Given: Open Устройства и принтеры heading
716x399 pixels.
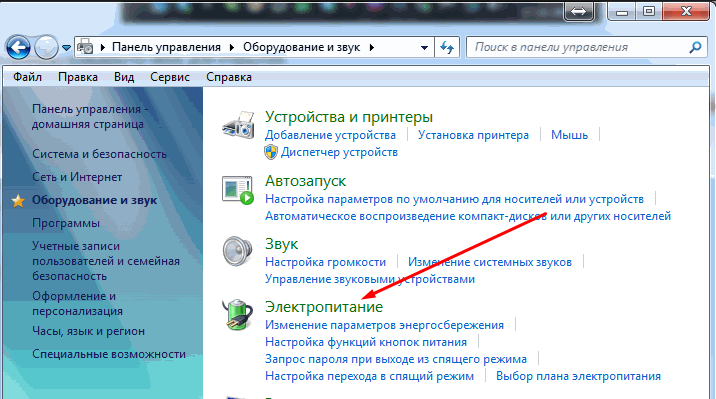Looking at the screenshot, I should point(349,117).
